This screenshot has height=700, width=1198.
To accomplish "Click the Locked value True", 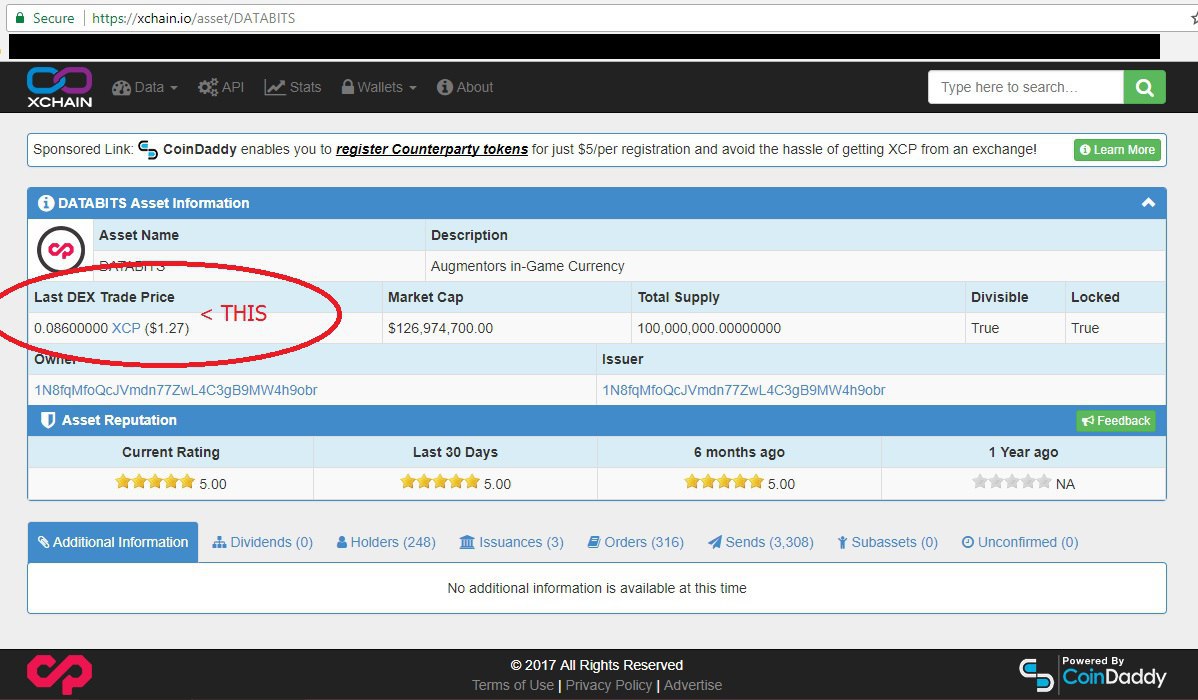I will 1085,328.
